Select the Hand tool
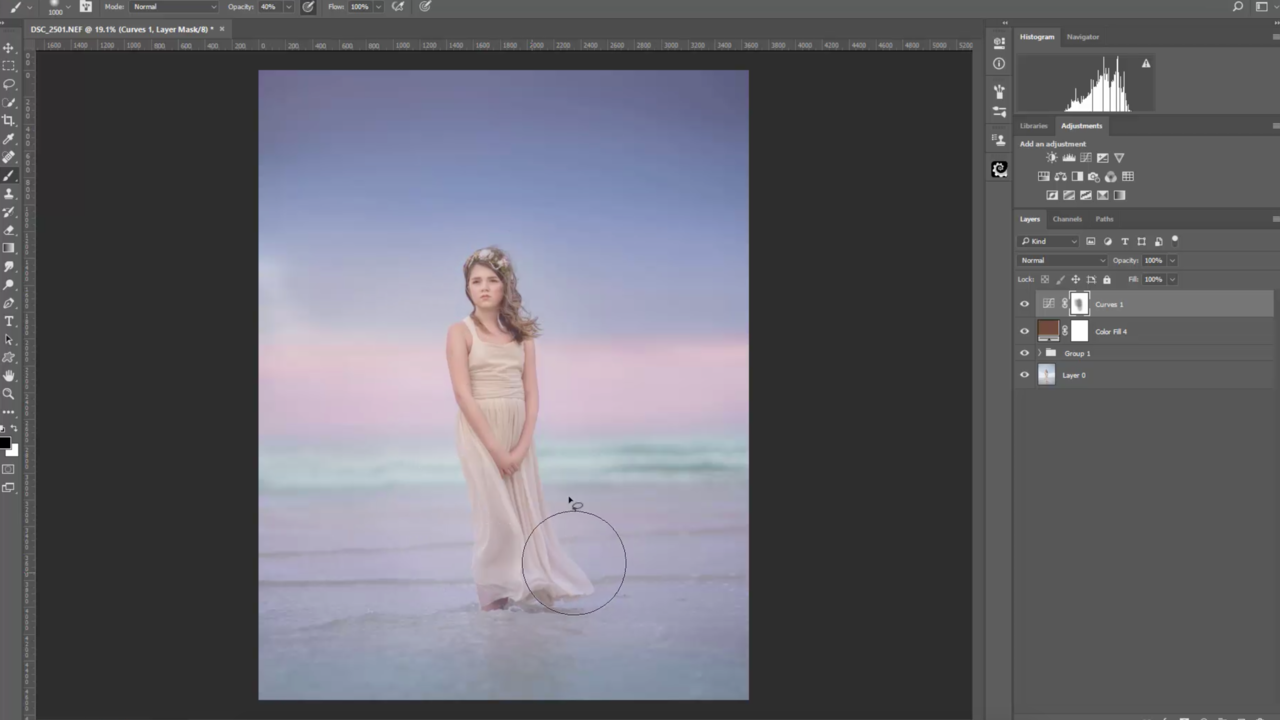This screenshot has width=1280, height=720. [9, 376]
